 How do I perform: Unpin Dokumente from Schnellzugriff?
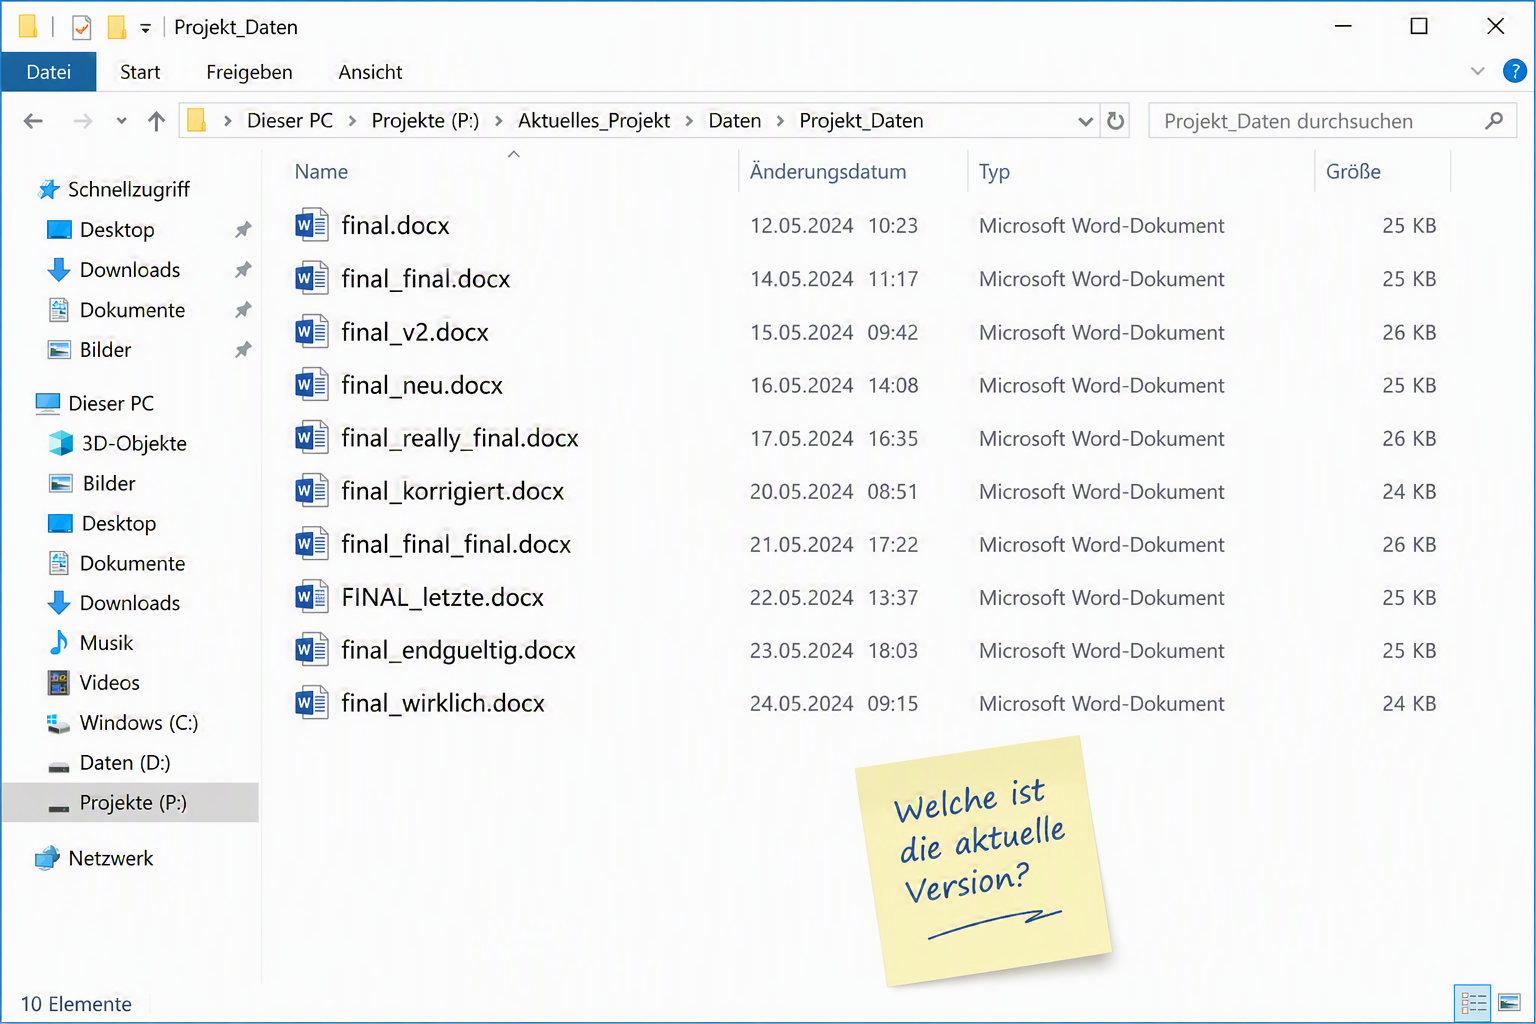point(242,310)
